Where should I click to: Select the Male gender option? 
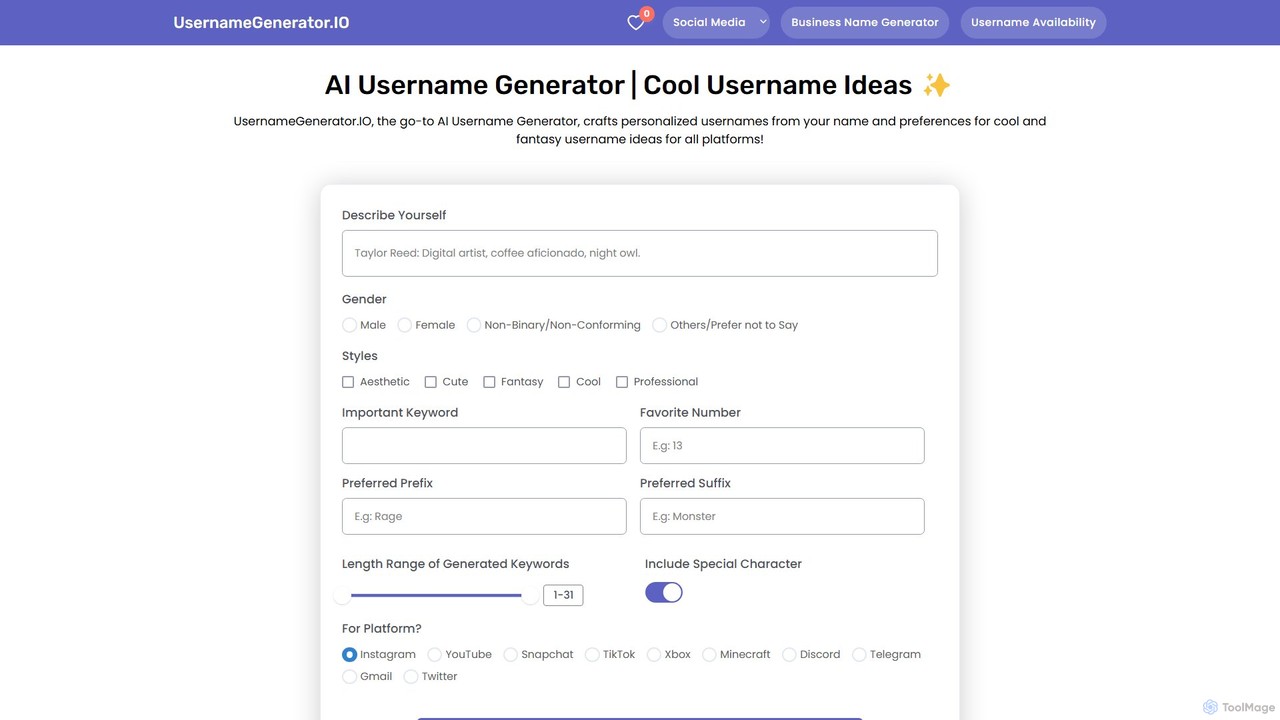(x=349, y=325)
